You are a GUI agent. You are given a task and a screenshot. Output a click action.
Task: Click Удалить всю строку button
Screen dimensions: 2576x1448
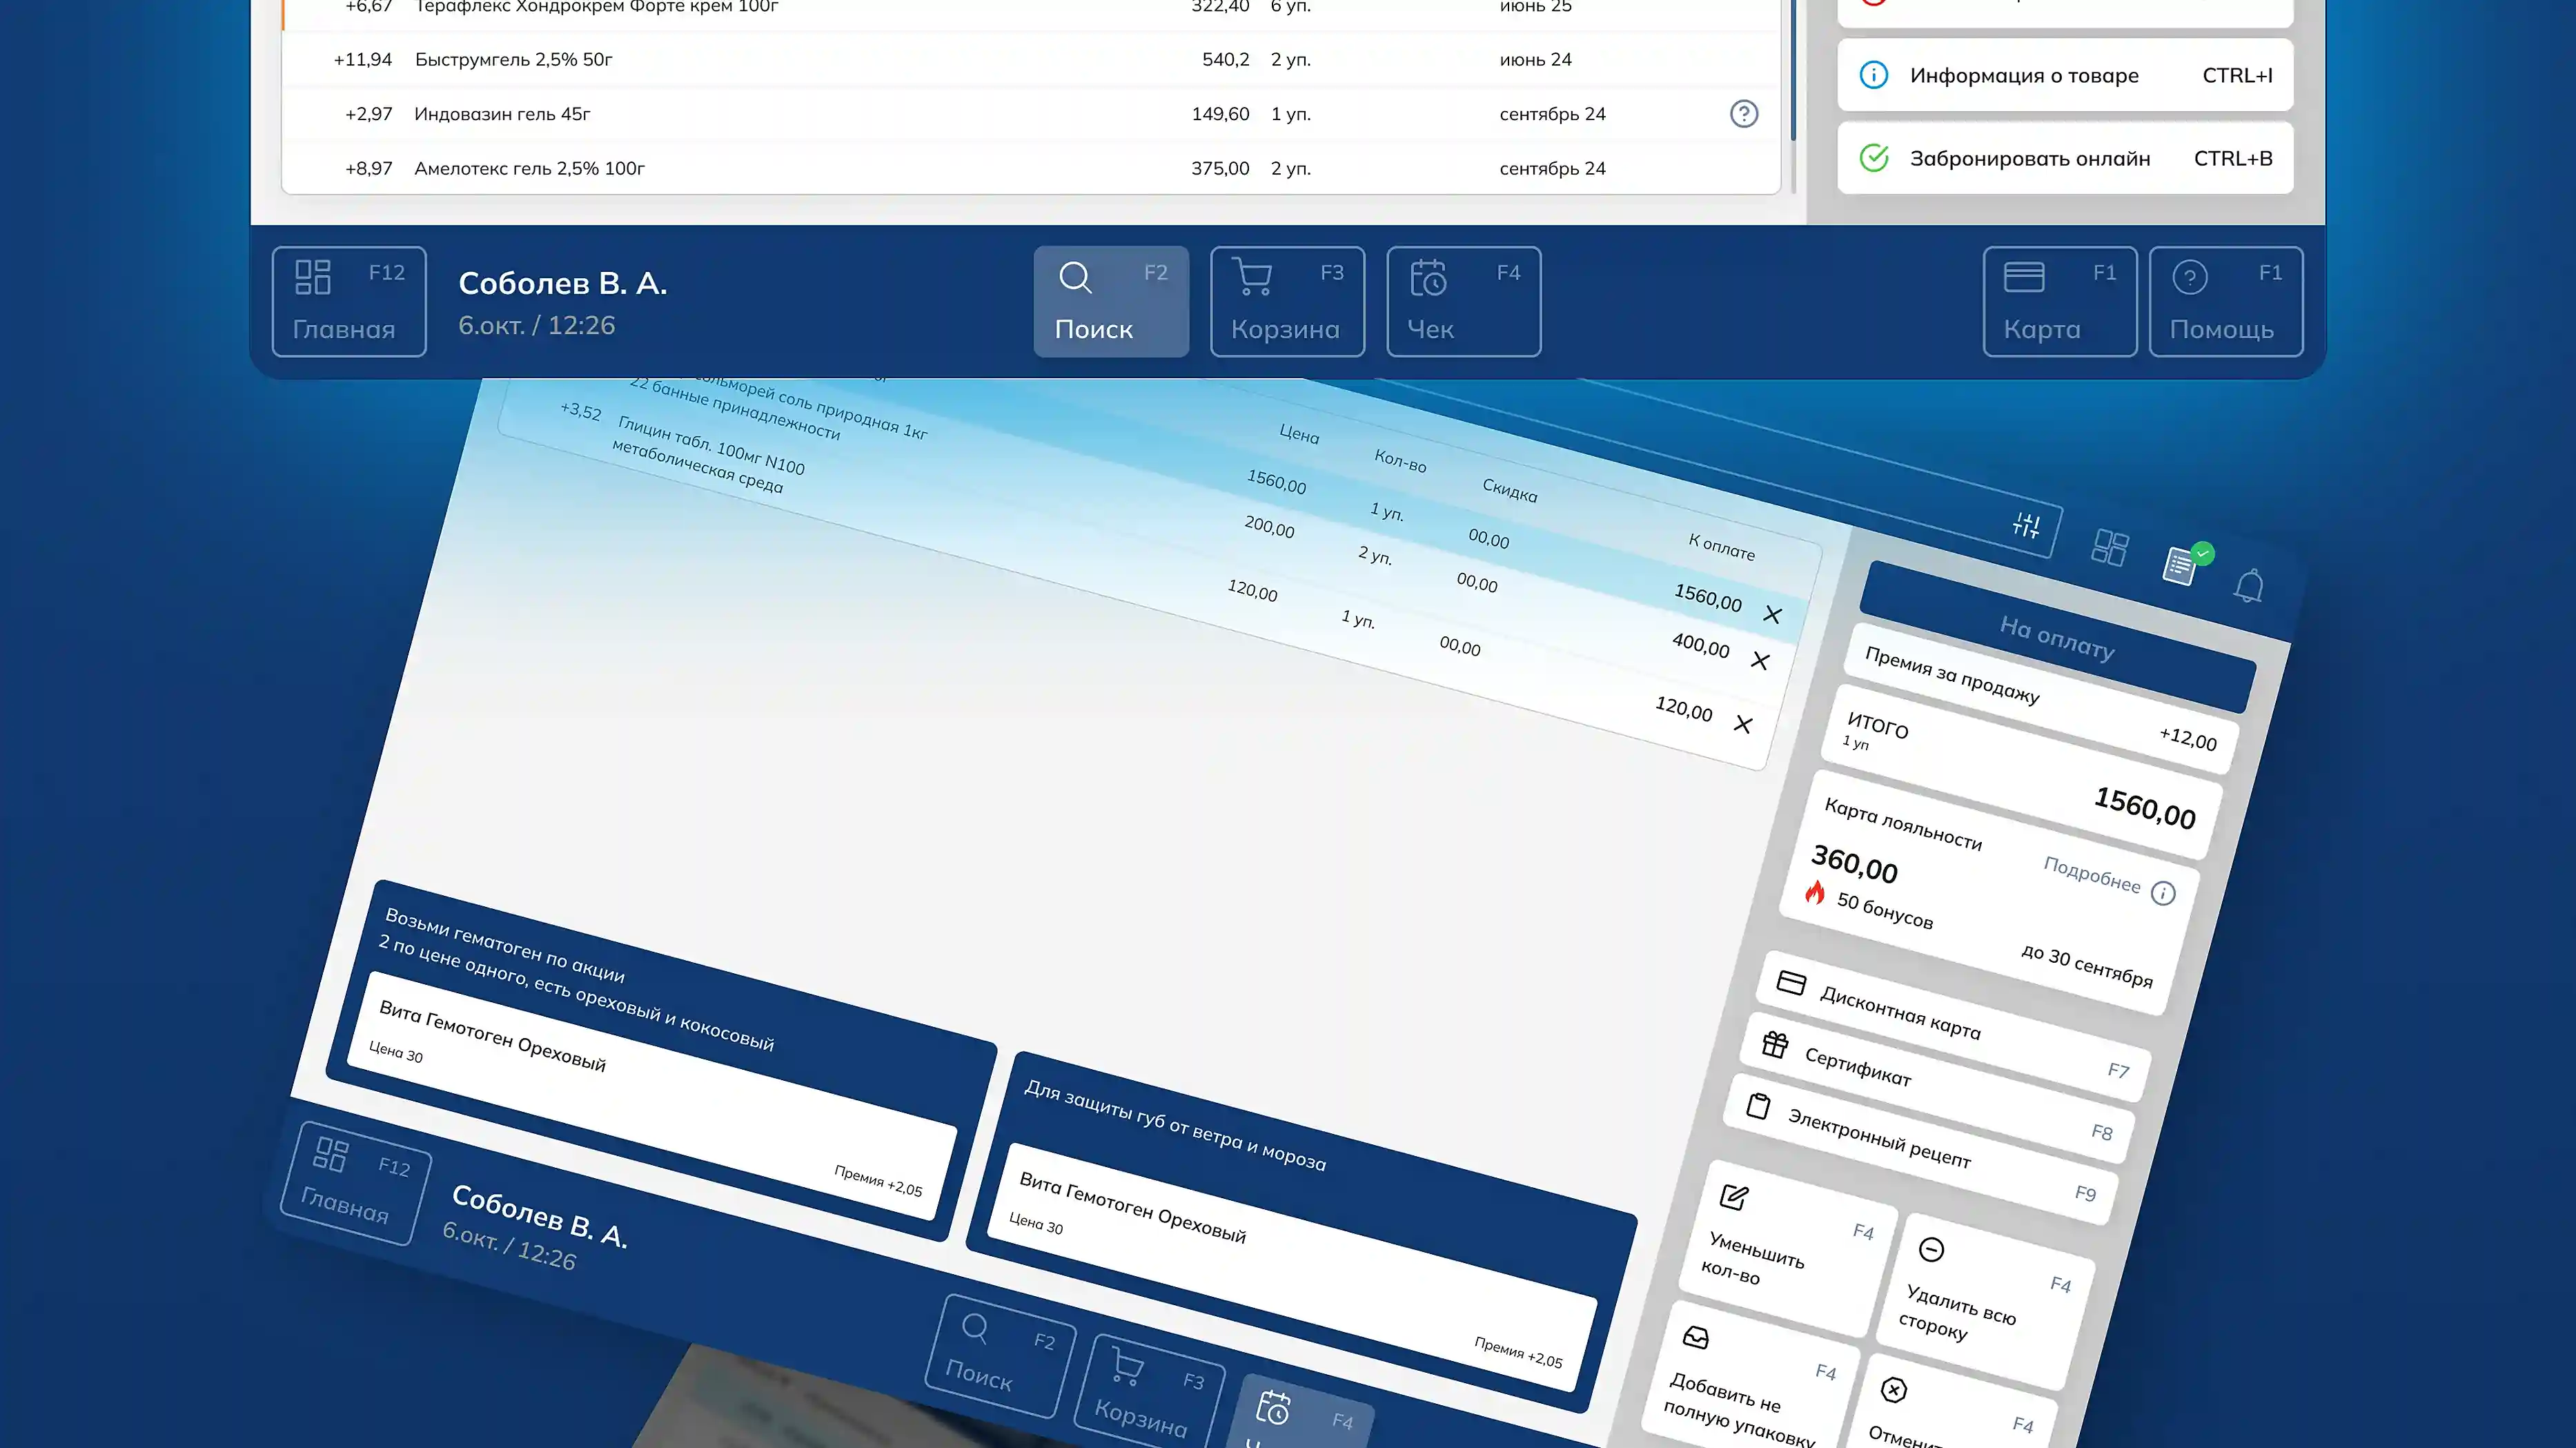(x=1986, y=1301)
